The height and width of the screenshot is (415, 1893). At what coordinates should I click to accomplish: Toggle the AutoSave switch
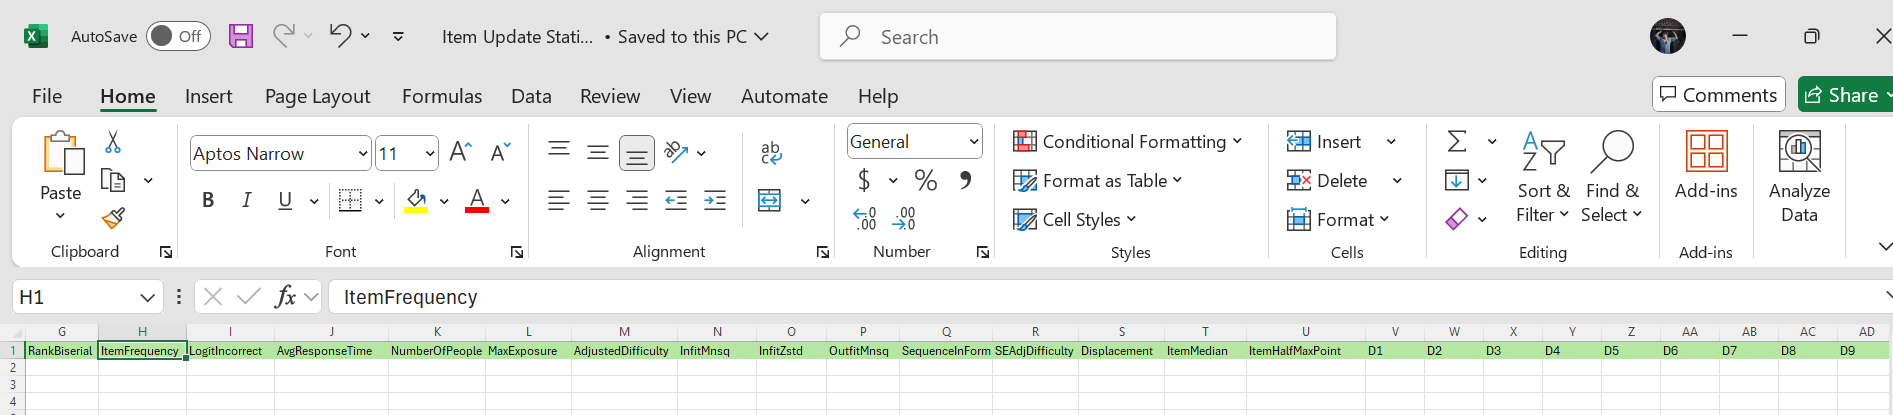point(178,36)
